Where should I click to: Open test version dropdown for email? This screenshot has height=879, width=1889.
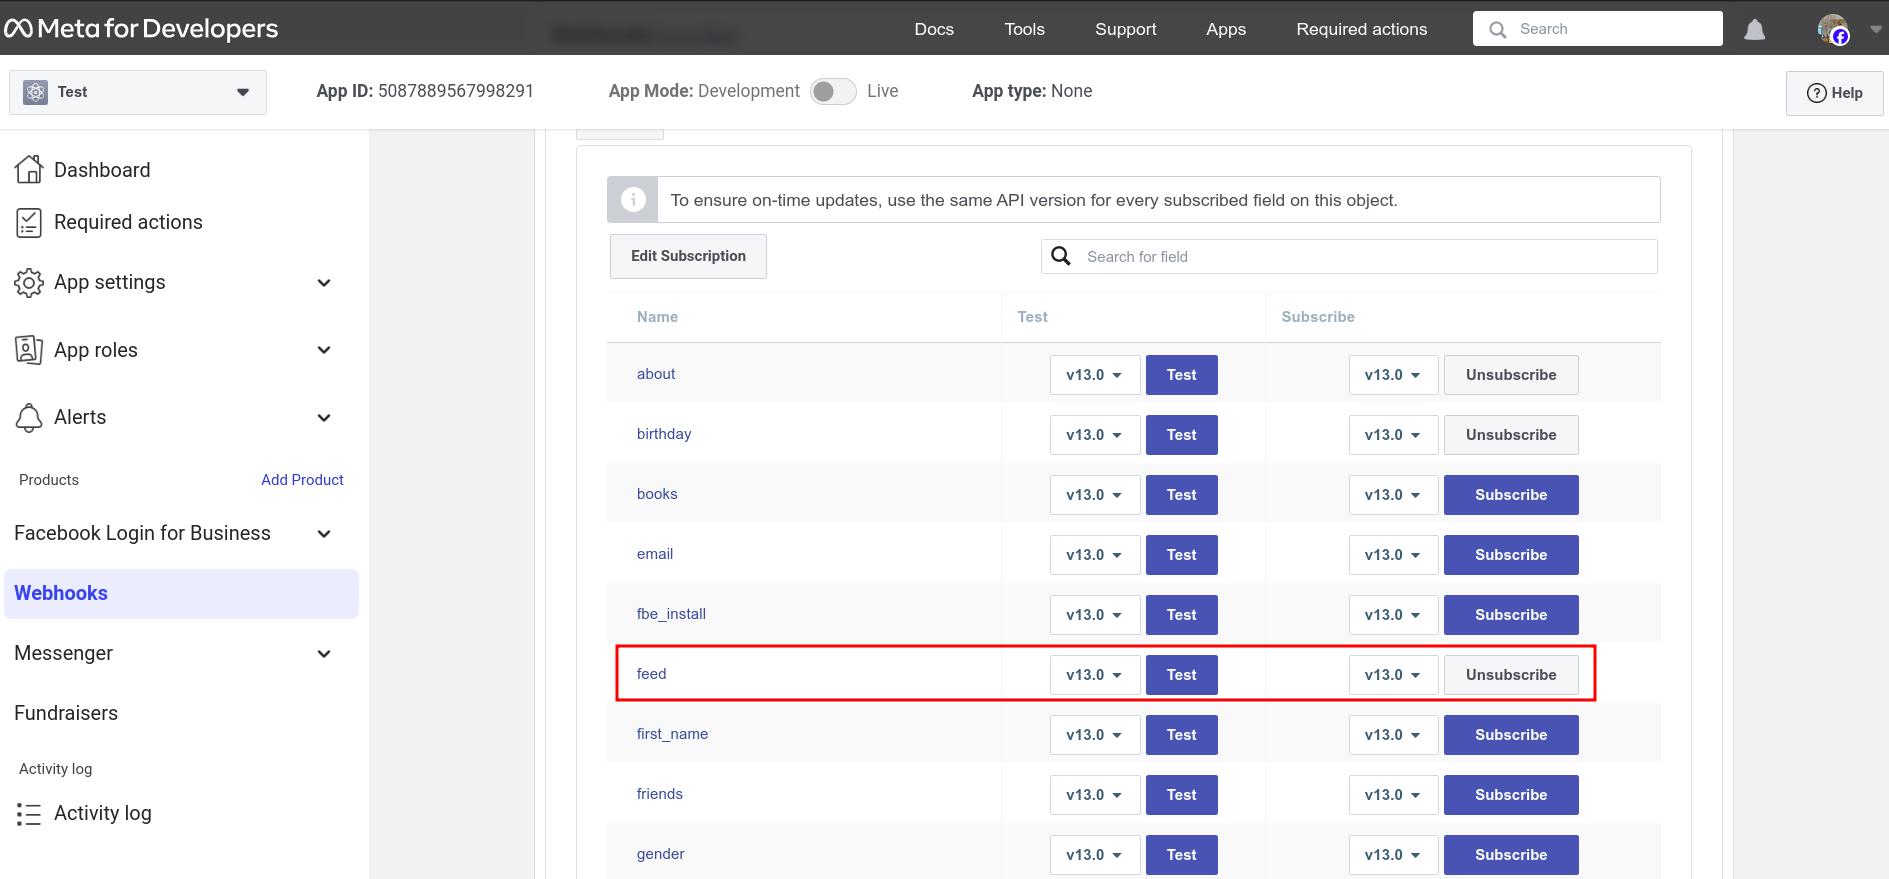1095,555
